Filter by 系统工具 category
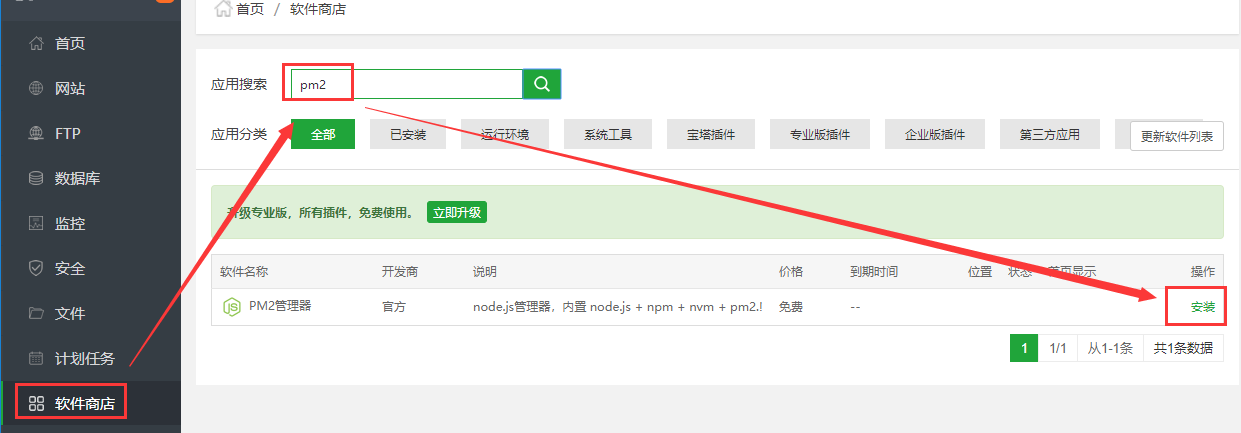Image resolution: width=1241 pixels, height=433 pixels. tap(608, 134)
